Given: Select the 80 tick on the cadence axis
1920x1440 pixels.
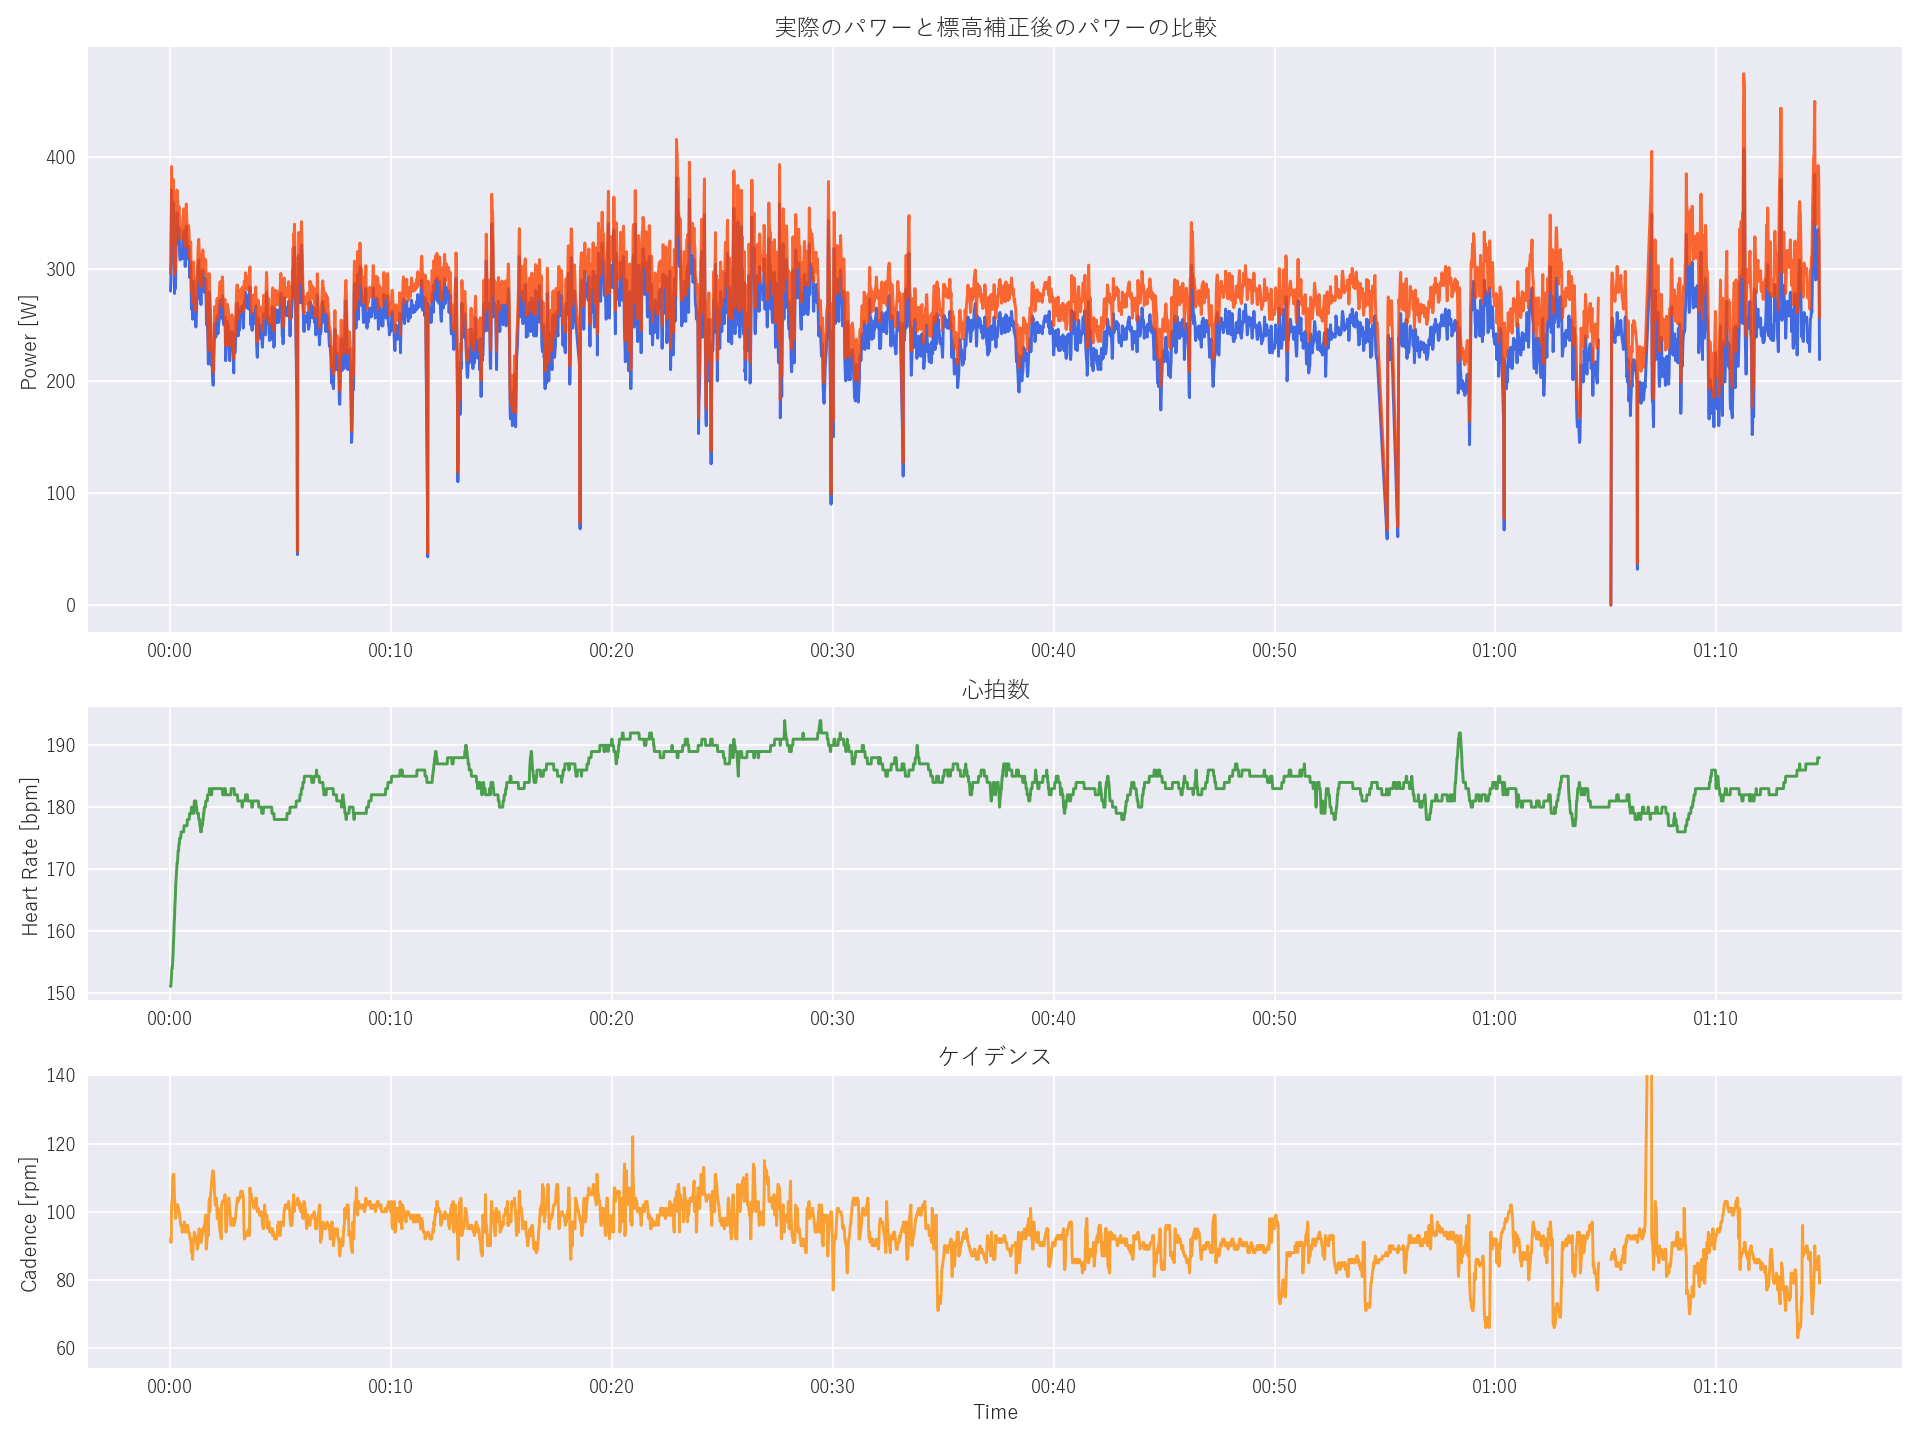Looking at the screenshot, I should (x=65, y=1280).
